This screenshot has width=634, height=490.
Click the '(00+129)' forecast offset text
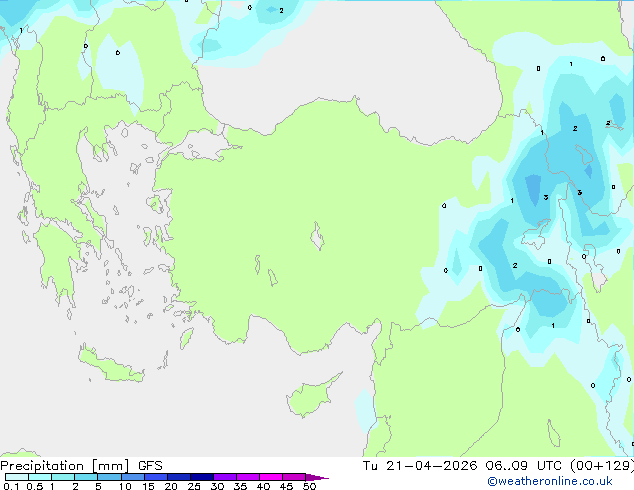pos(602,466)
